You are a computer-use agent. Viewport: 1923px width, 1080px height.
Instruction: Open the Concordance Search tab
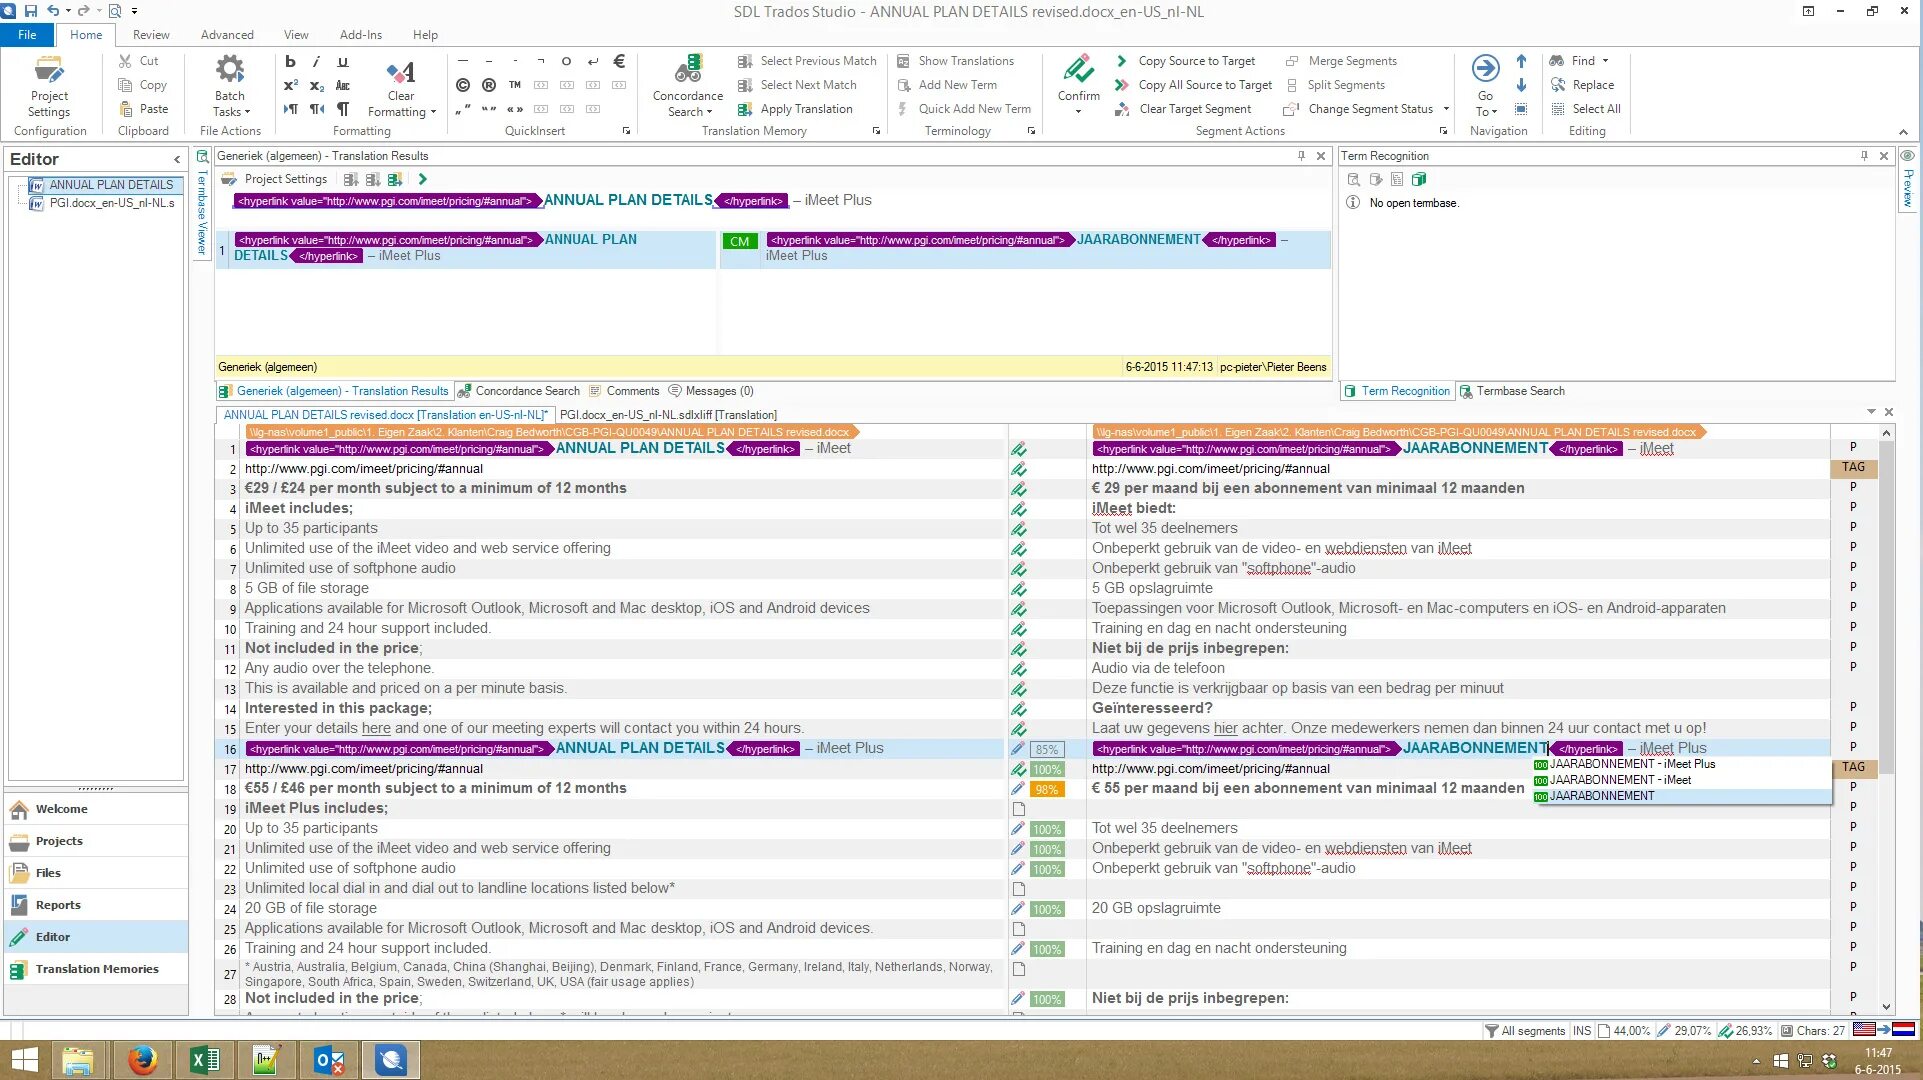coord(527,391)
